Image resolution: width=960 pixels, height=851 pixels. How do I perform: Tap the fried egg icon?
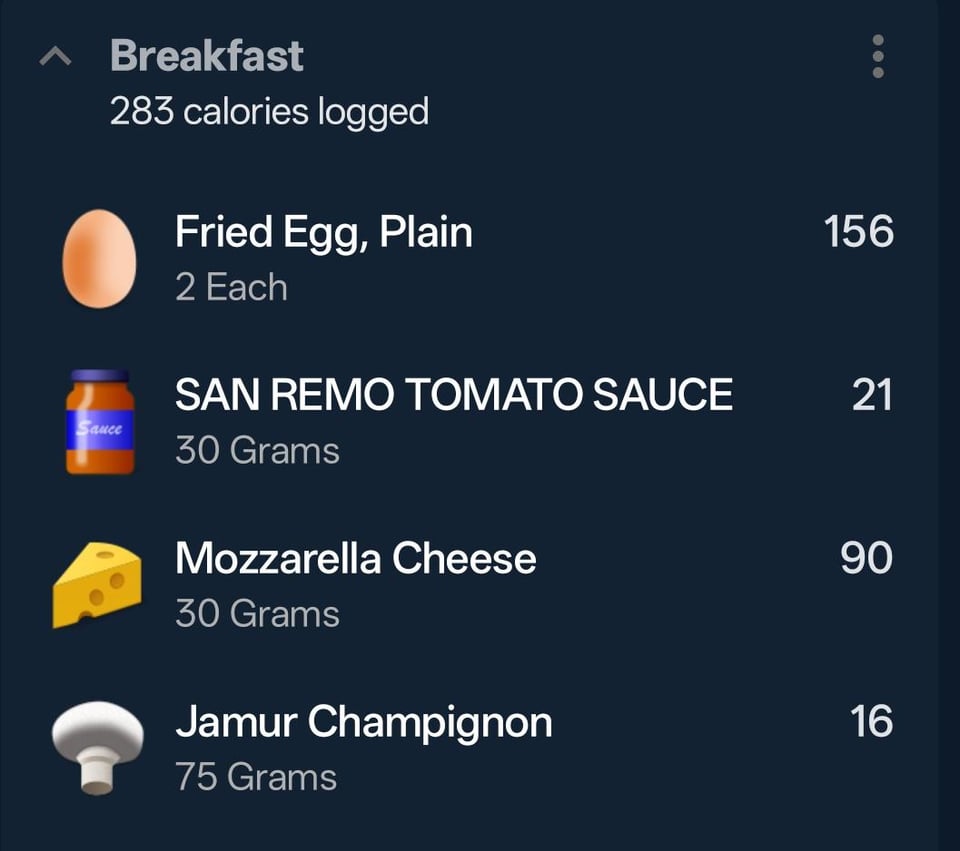pyautogui.click(x=99, y=258)
